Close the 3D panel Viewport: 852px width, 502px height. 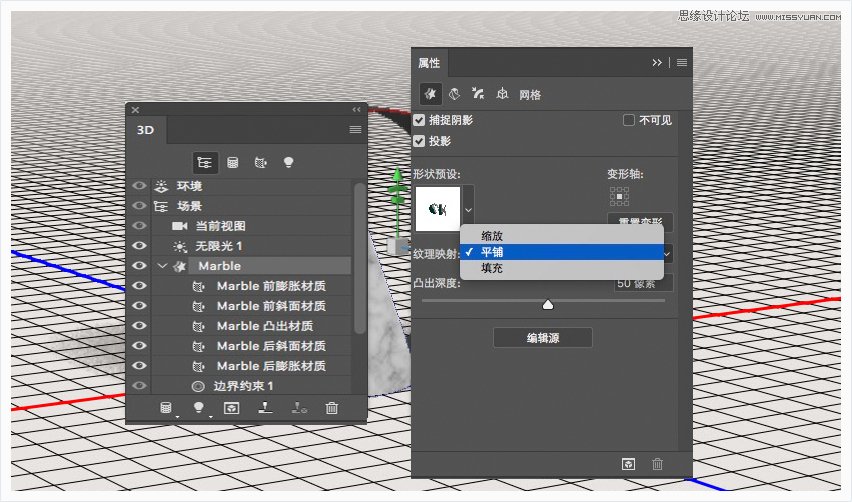point(135,110)
